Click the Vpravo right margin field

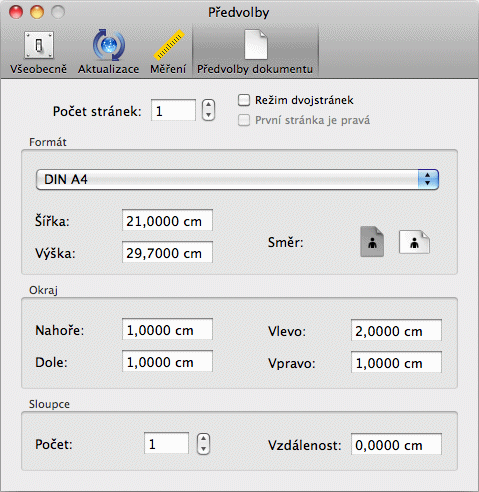396,362
